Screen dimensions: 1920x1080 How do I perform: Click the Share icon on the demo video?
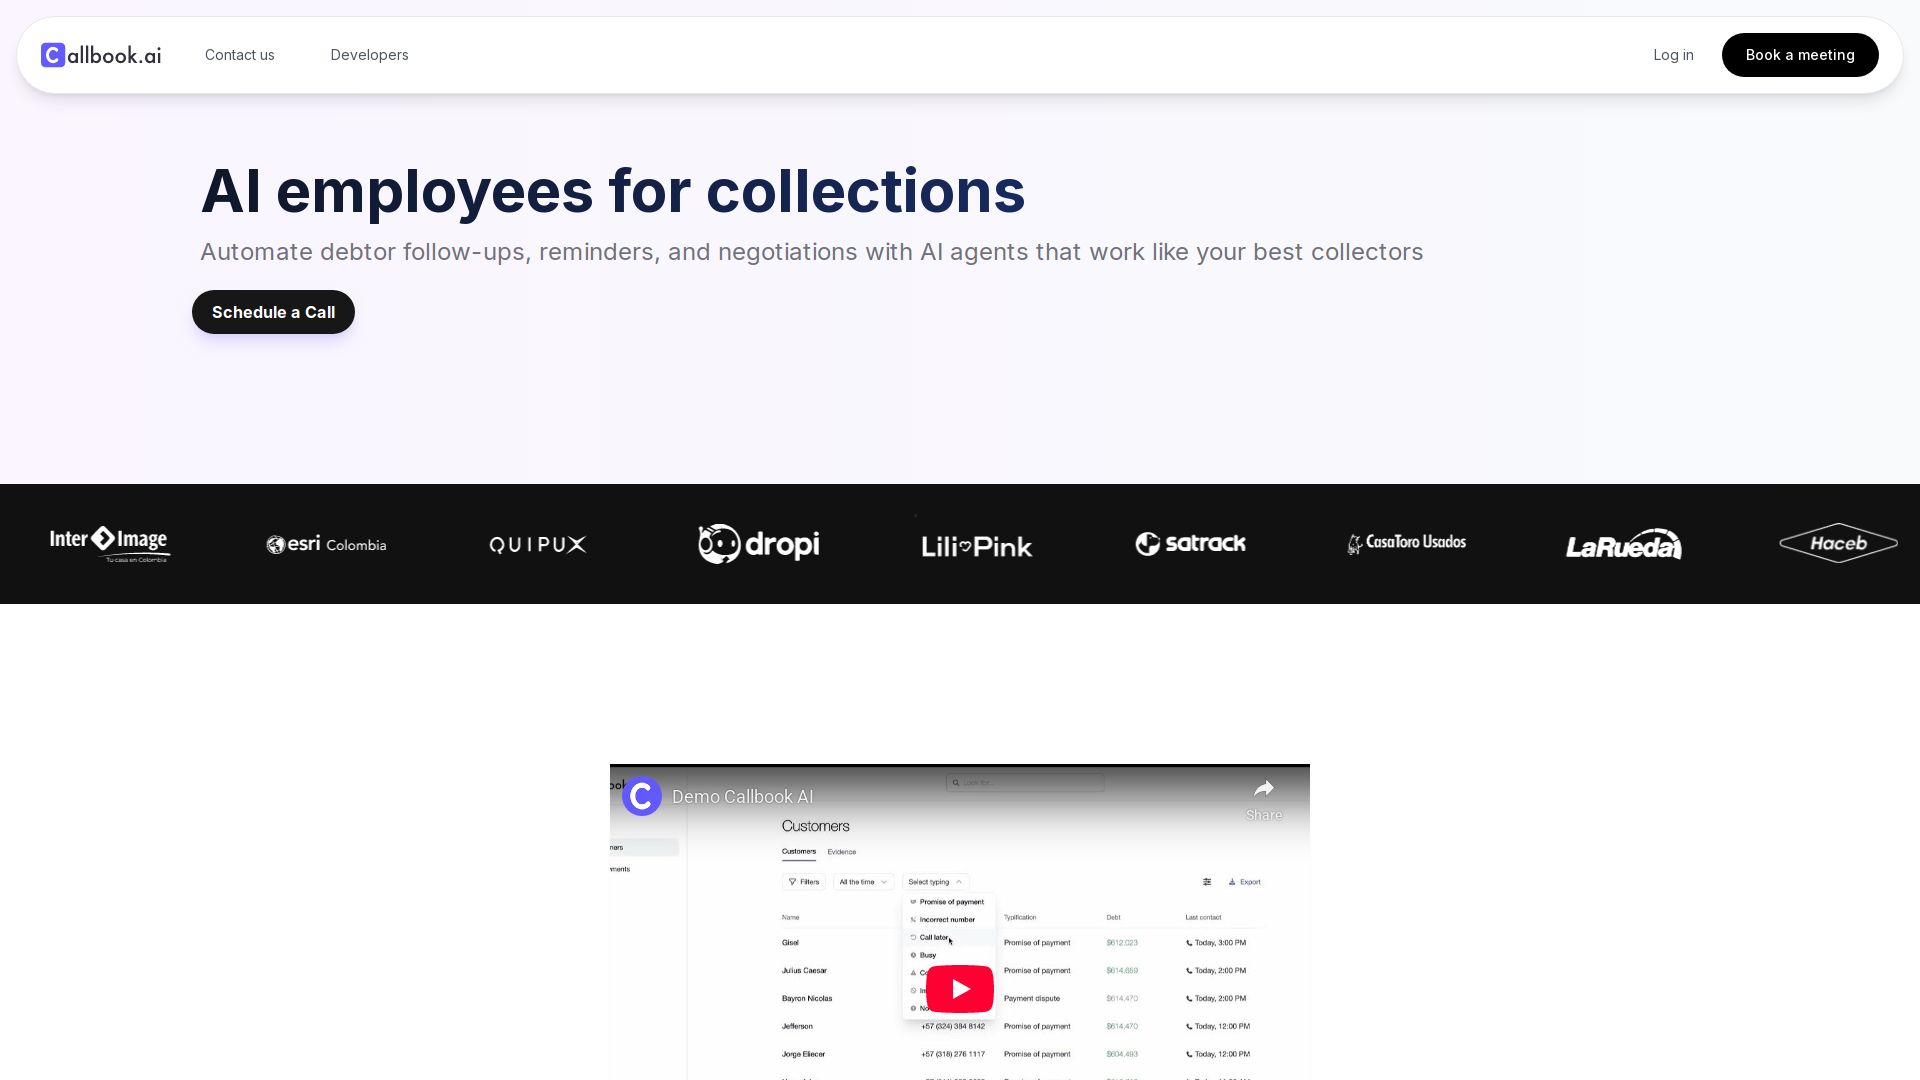point(1264,790)
